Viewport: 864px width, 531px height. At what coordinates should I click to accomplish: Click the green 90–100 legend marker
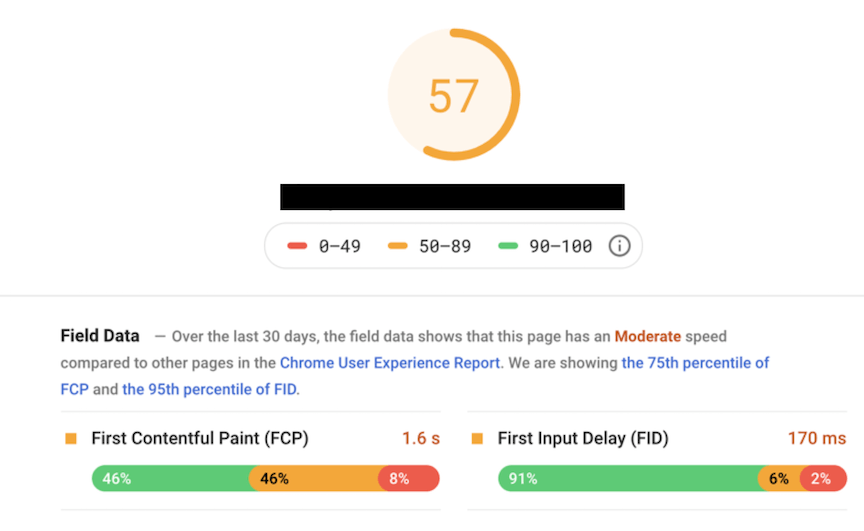(x=508, y=246)
